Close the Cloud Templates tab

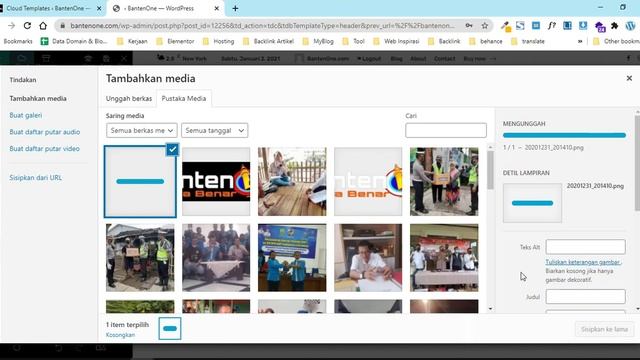(99, 8)
